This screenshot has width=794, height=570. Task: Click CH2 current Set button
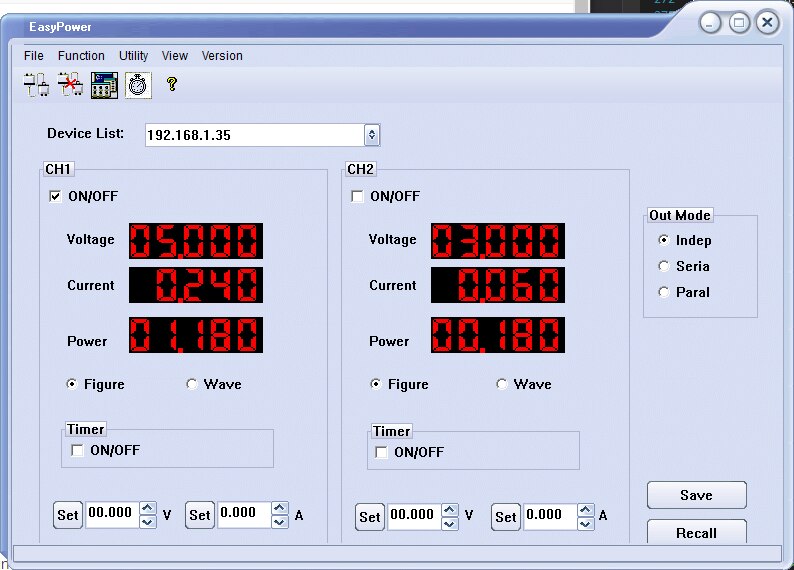pos(505,517)
